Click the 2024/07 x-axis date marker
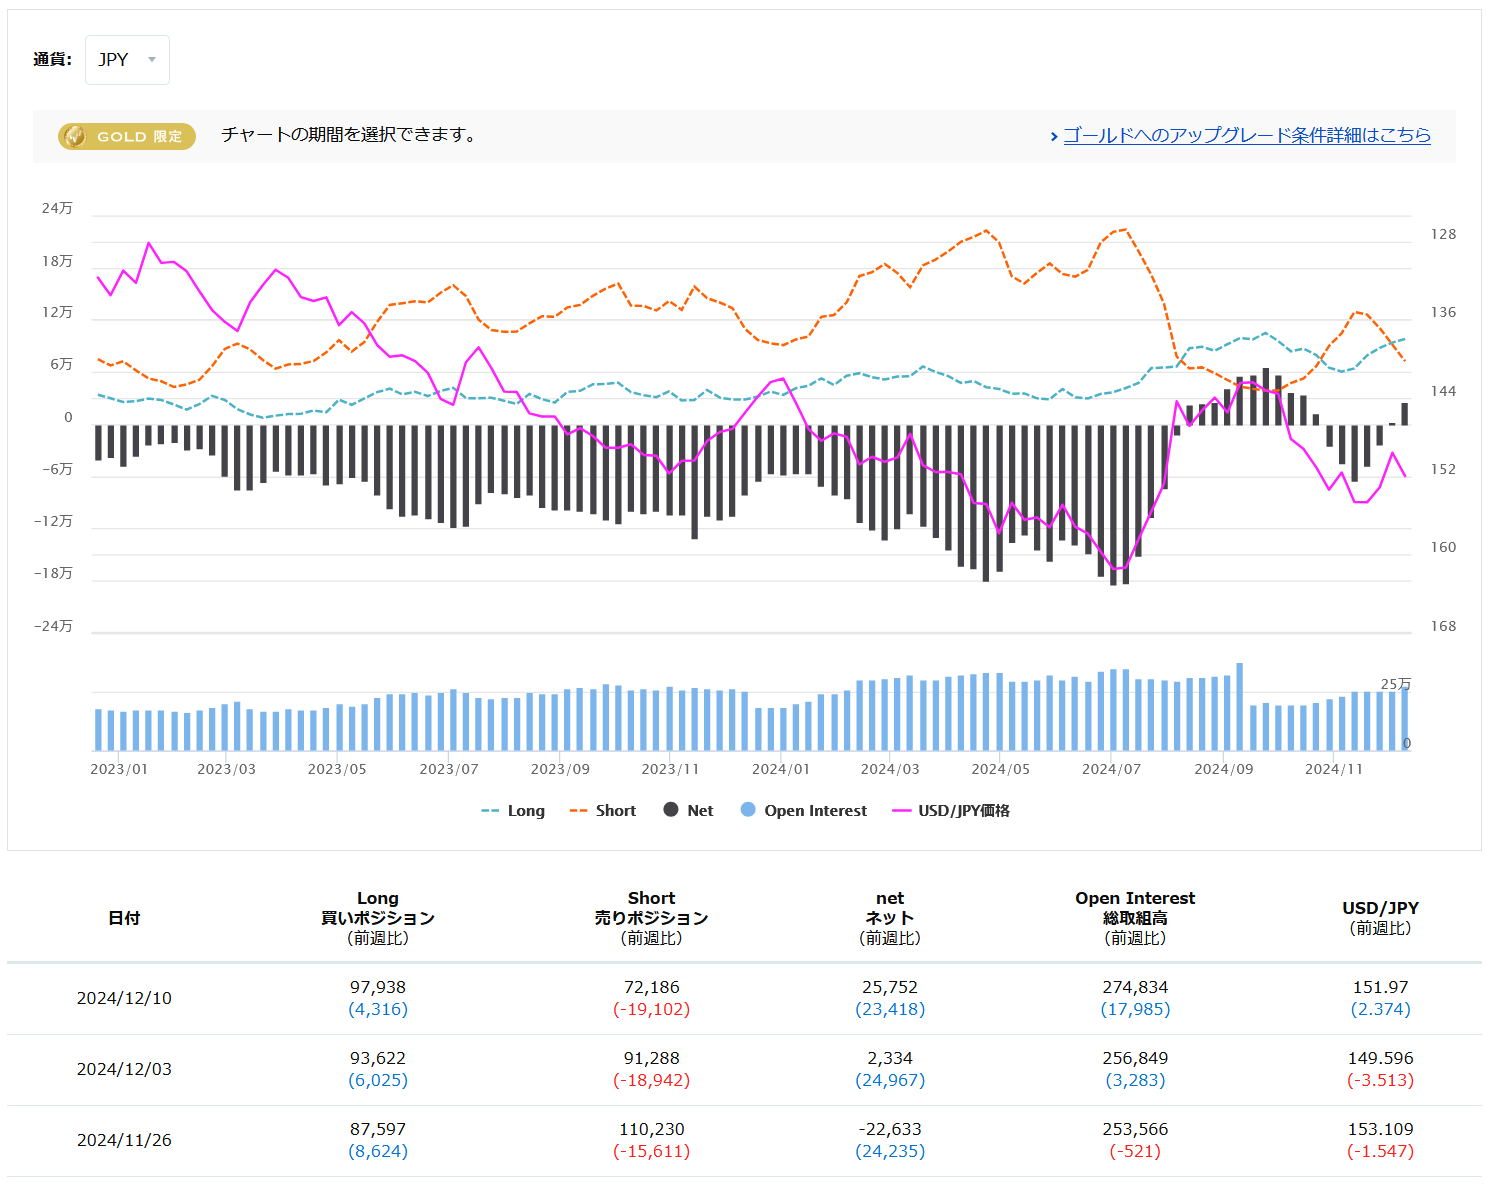Screen dimensions: 1486x1189 (1111, 769)
